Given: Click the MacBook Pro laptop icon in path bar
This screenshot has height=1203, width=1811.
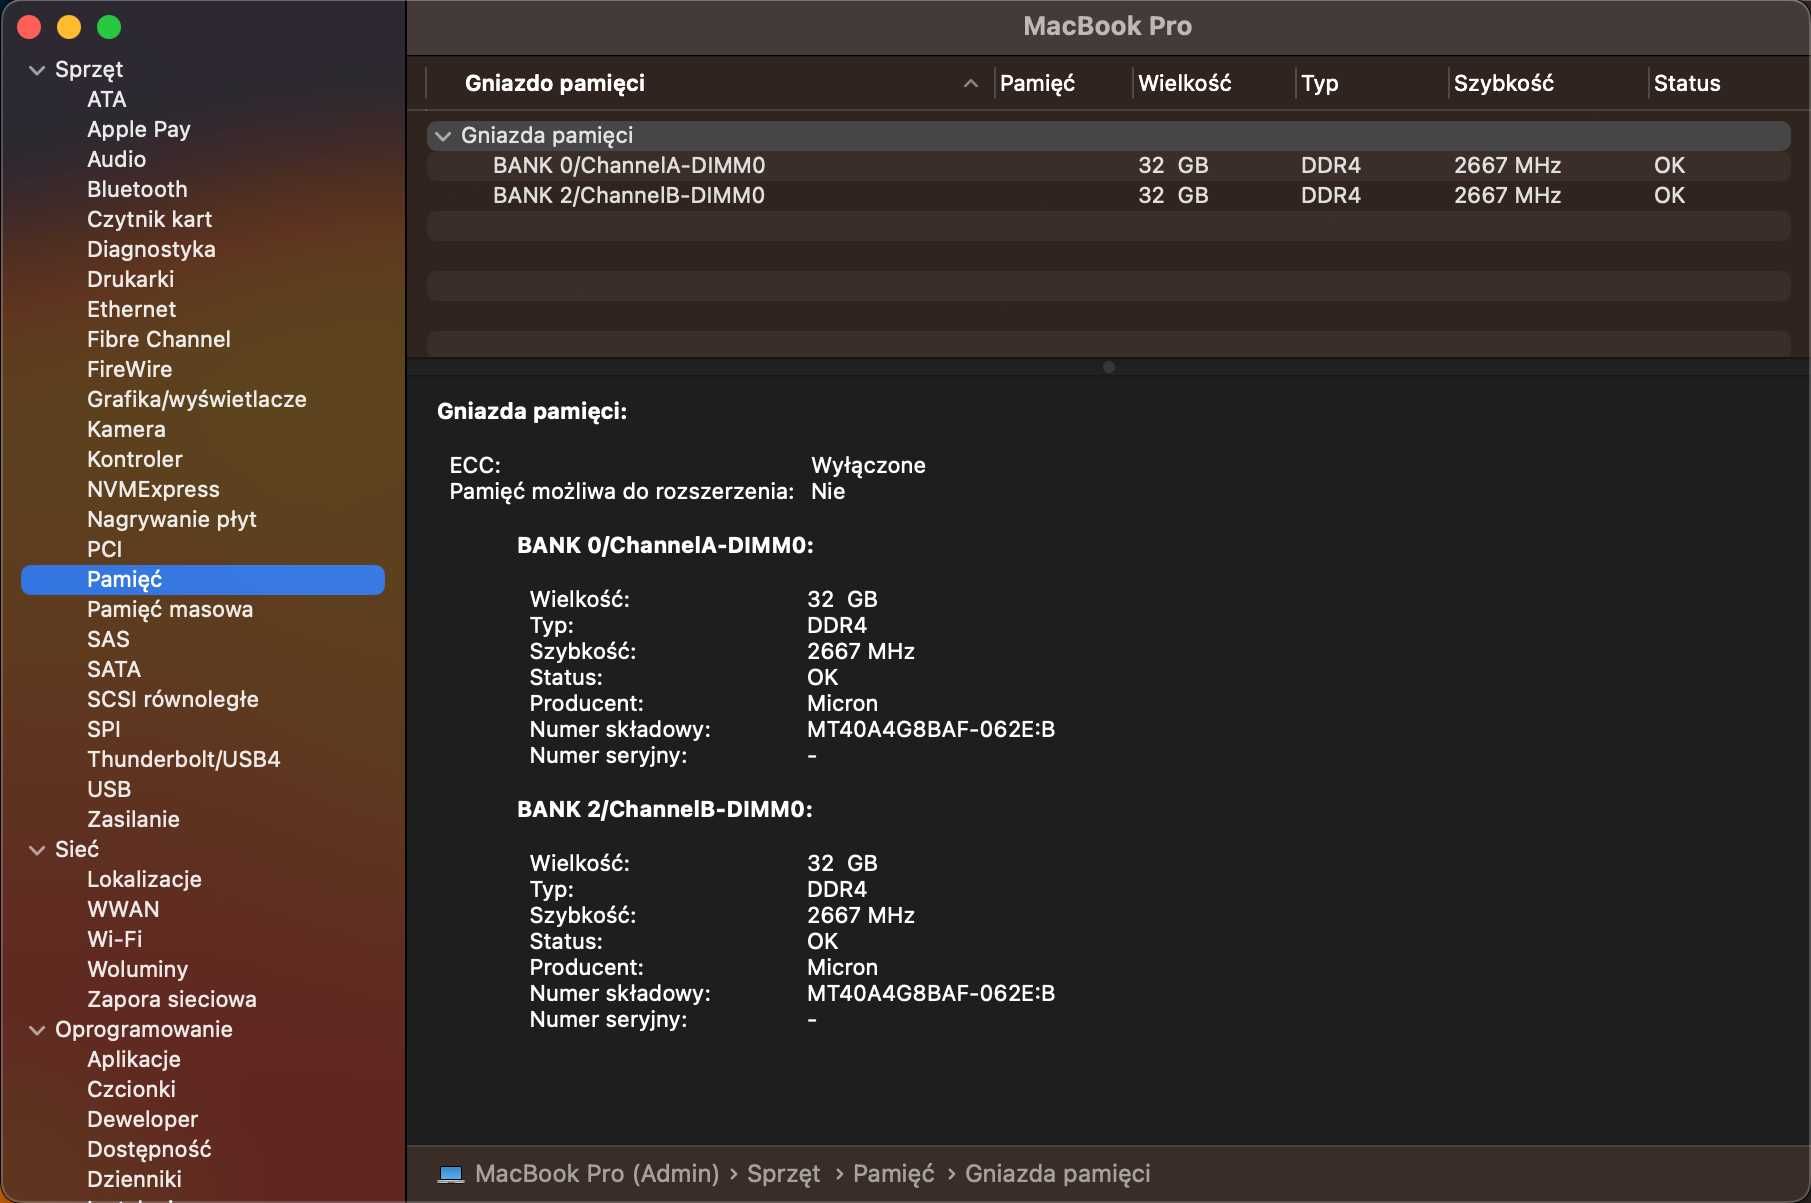Looking at the screenshot, I should [451, 1174].
